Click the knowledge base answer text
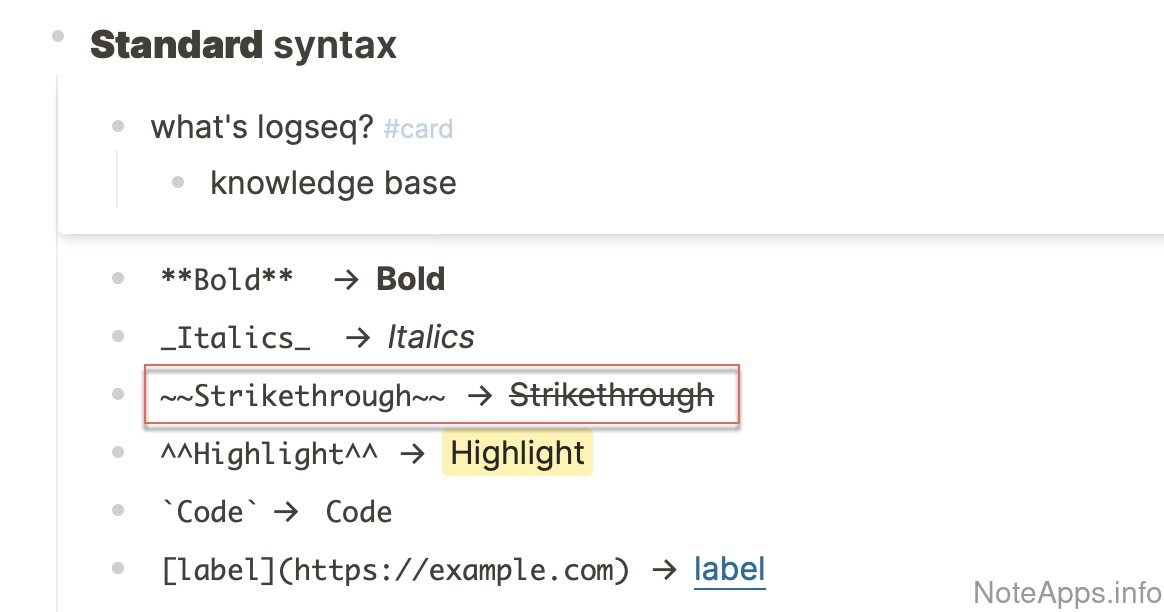Viewport: 1164px width, 612px height. [333, 183]
